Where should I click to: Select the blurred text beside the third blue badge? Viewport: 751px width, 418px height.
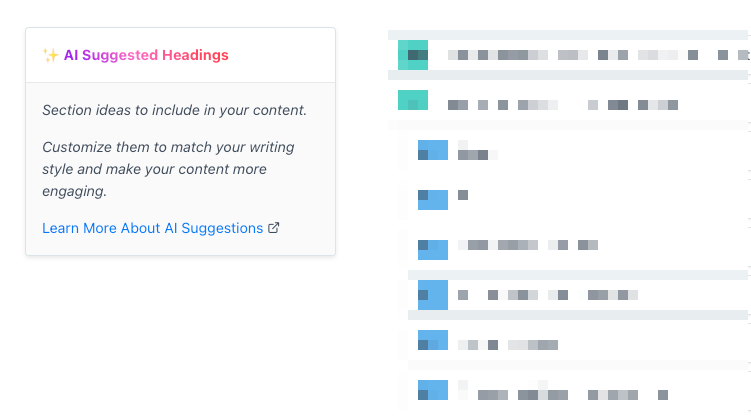click(x=528, y=245)
